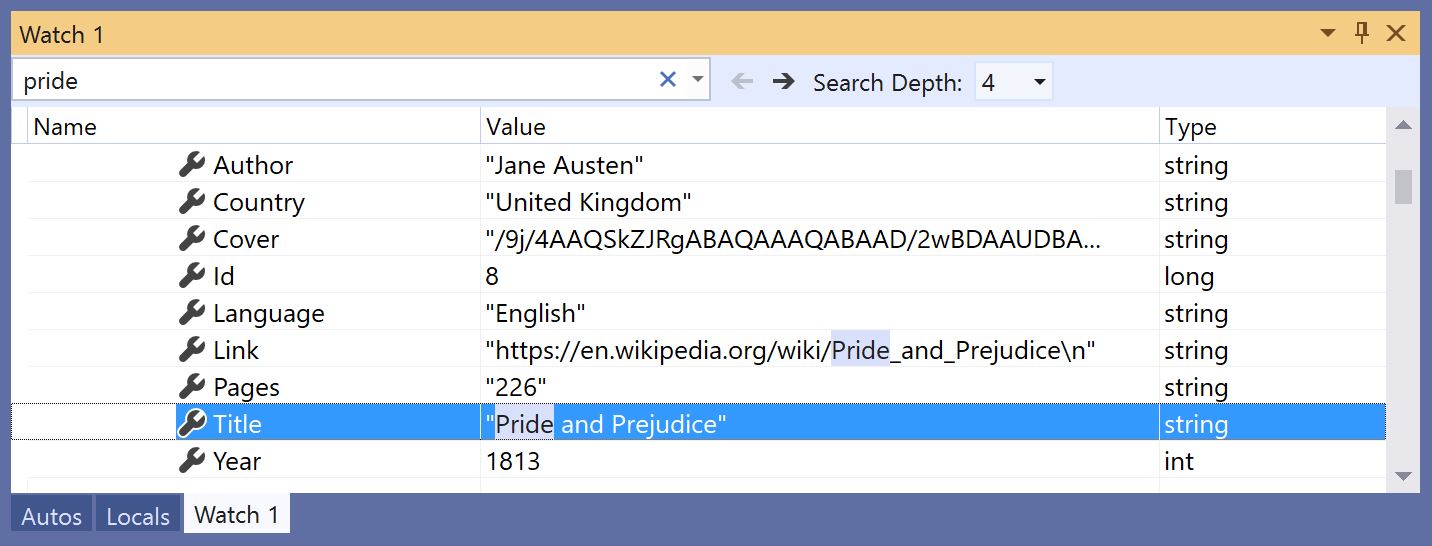The image size is (1432, 546).
Task: Select the Link row name
Action: 236,350
